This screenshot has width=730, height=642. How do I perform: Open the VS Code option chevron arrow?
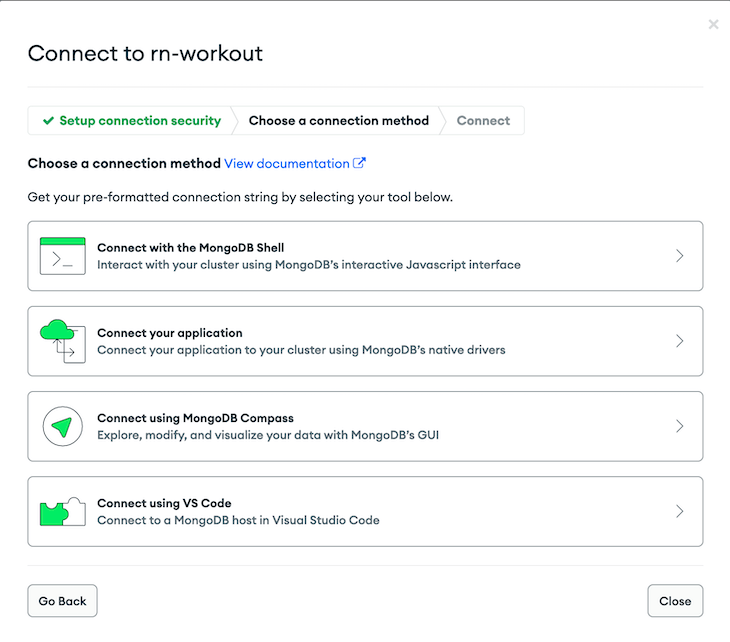pos(680,511)
